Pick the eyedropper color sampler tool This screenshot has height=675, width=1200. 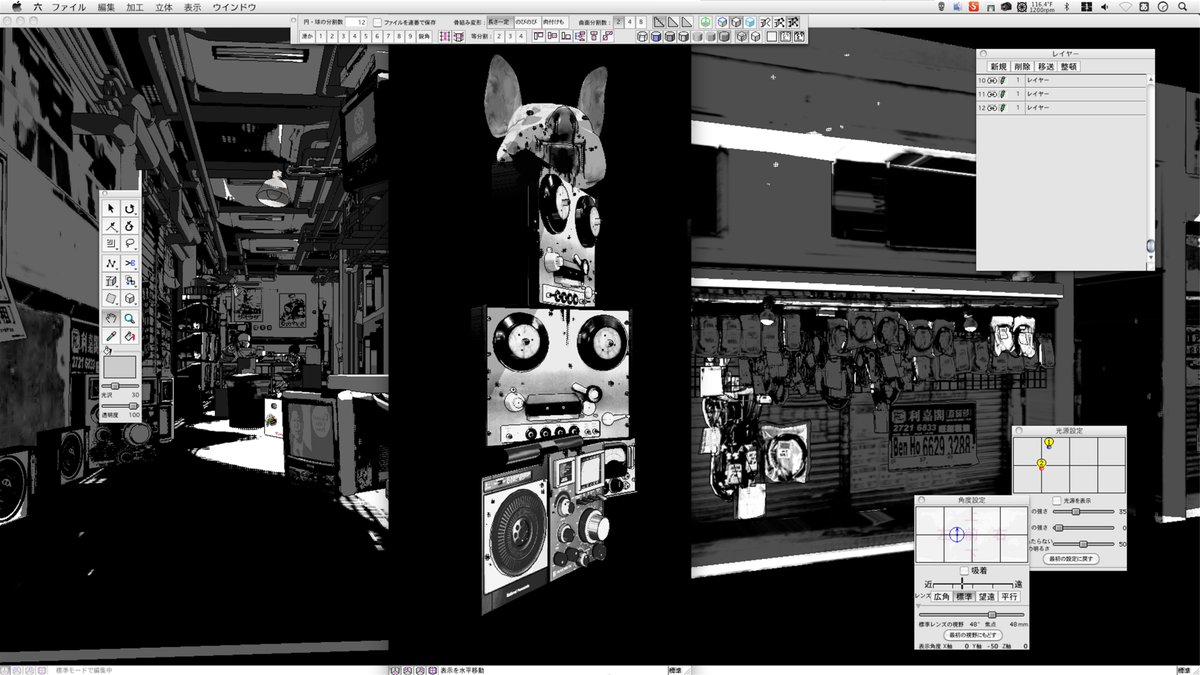[111, 335]
